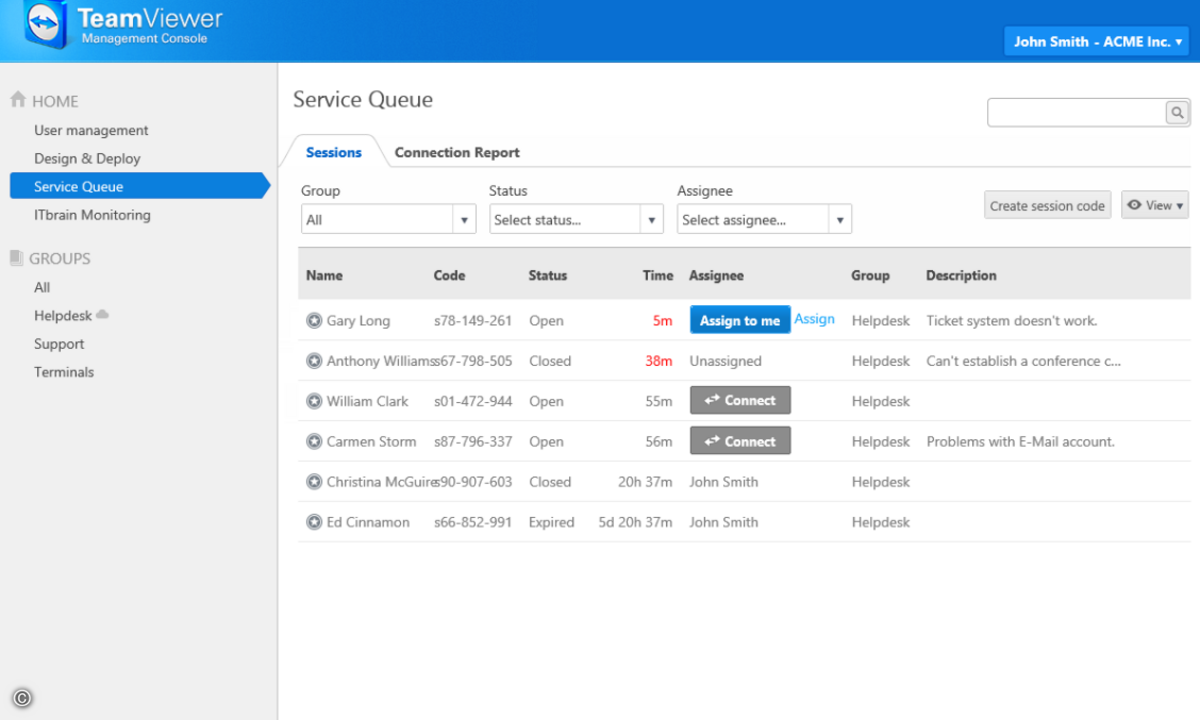Click the Groups icon in sidebar
This screenshot has width=1200, height=720.
pyautogui.click(x=16, y=258)
